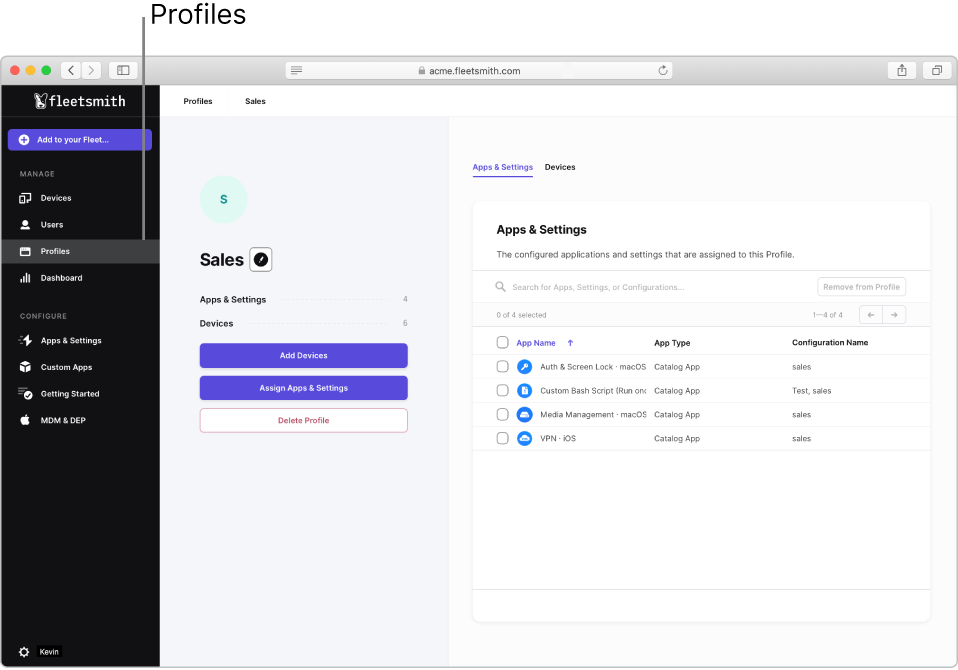Click the Auth & Screen Lock key icon
958x670 pixels.
[x=524, y=367]
